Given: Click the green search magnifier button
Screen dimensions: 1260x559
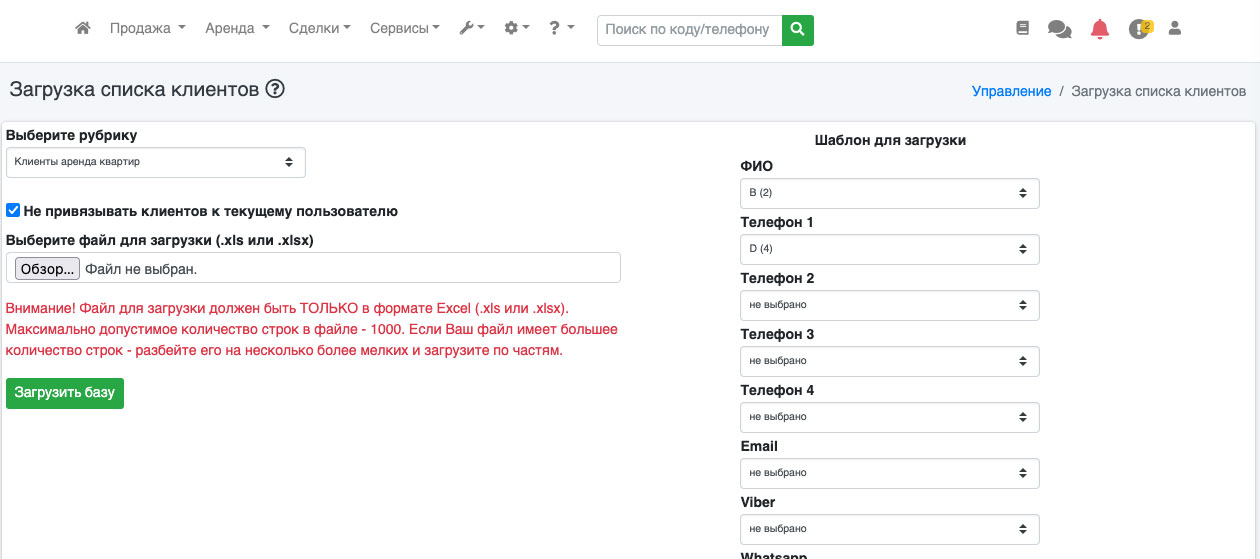Looking at the screenshot, I should click(x=797, y=30).
